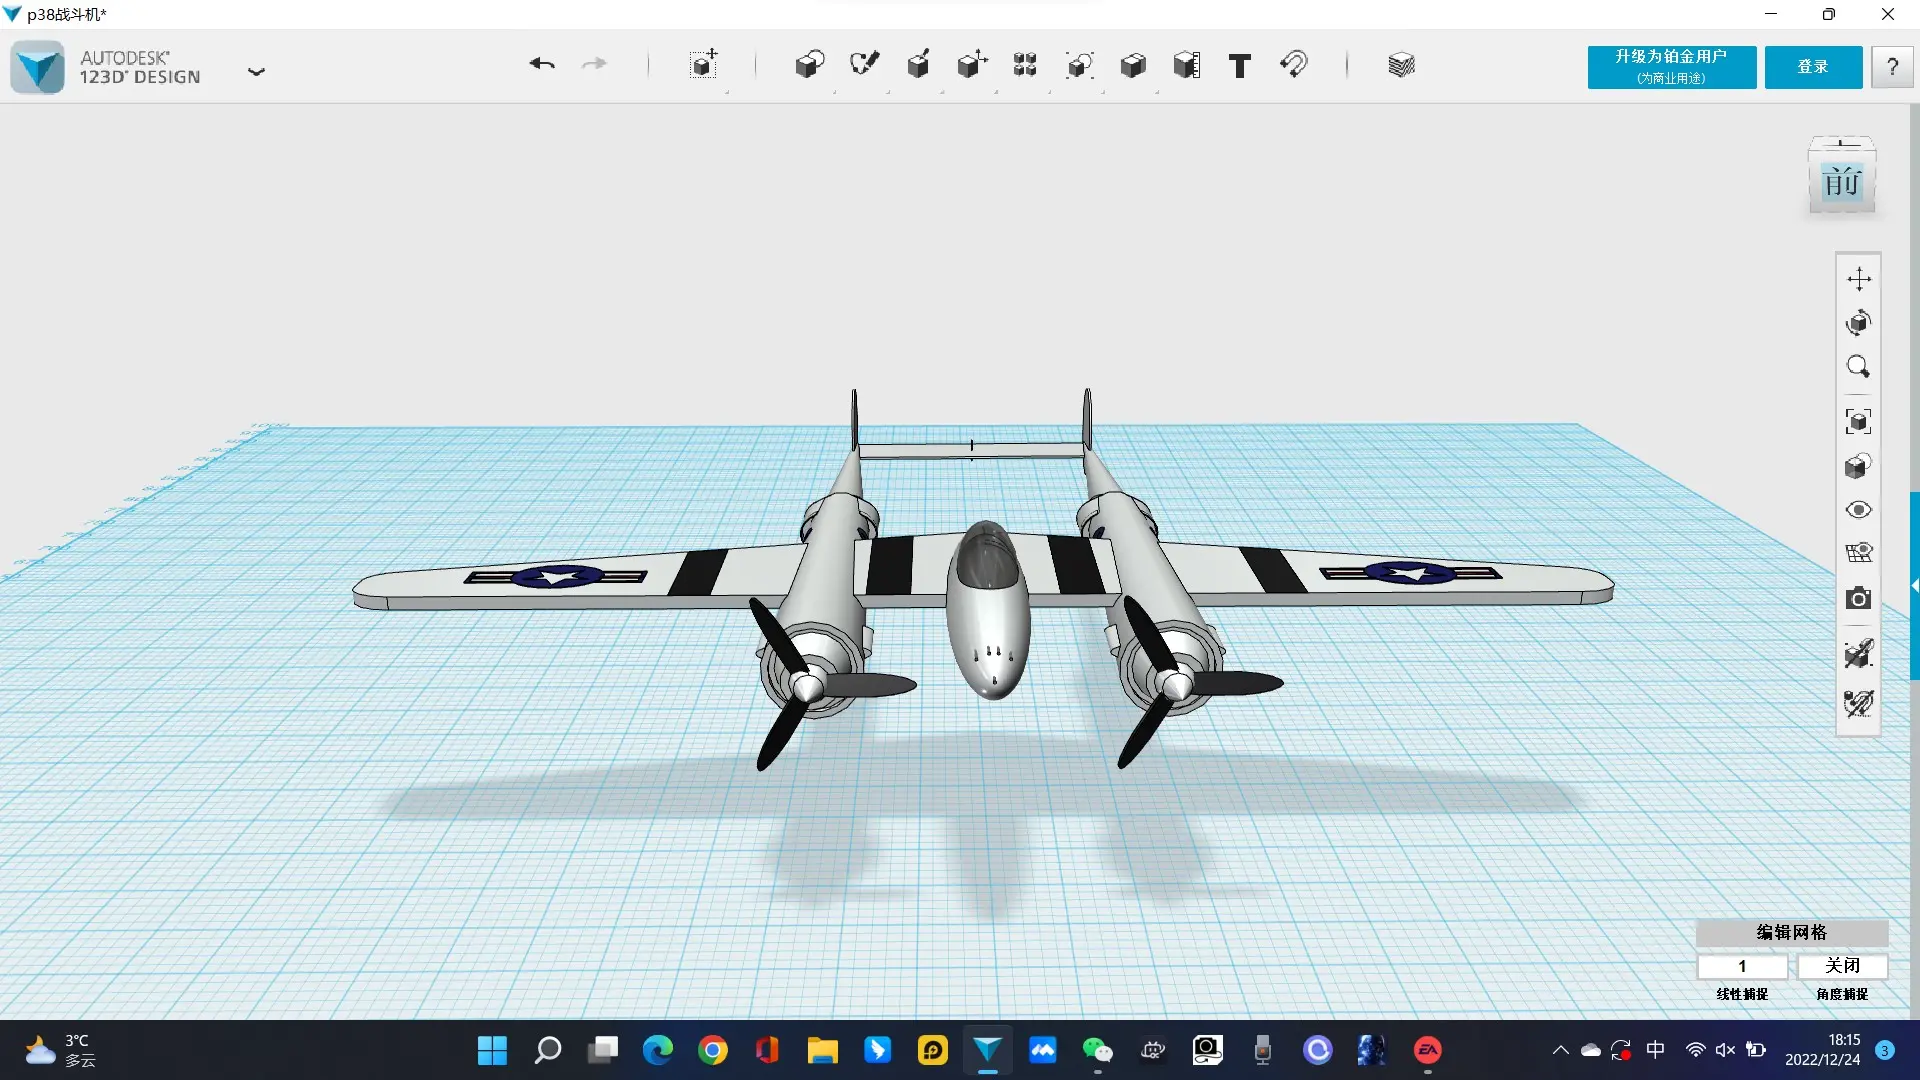Select the Measure tool
Viewport: 1920px width, 1080px height.
1187,65
